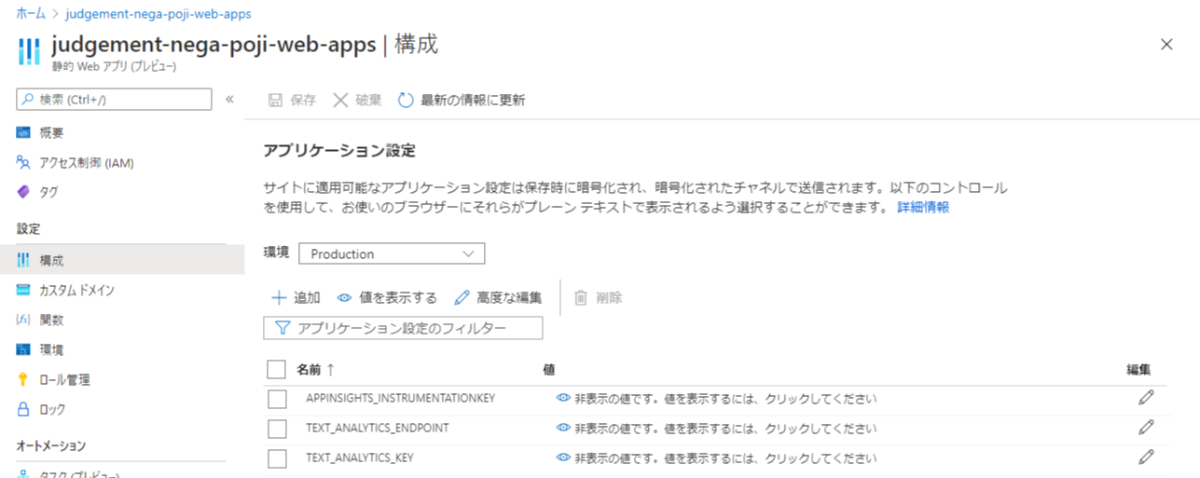This screenshot has width=1200, height=478.
Task: Edit TEXT_ANALYTICS_KEY with pencil icon
Action: [x=1146, y=456]
